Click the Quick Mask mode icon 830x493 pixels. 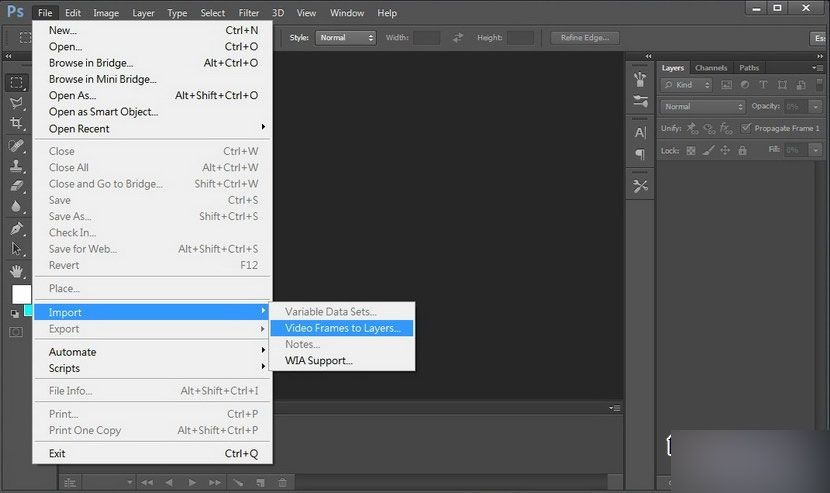[16, 332]
